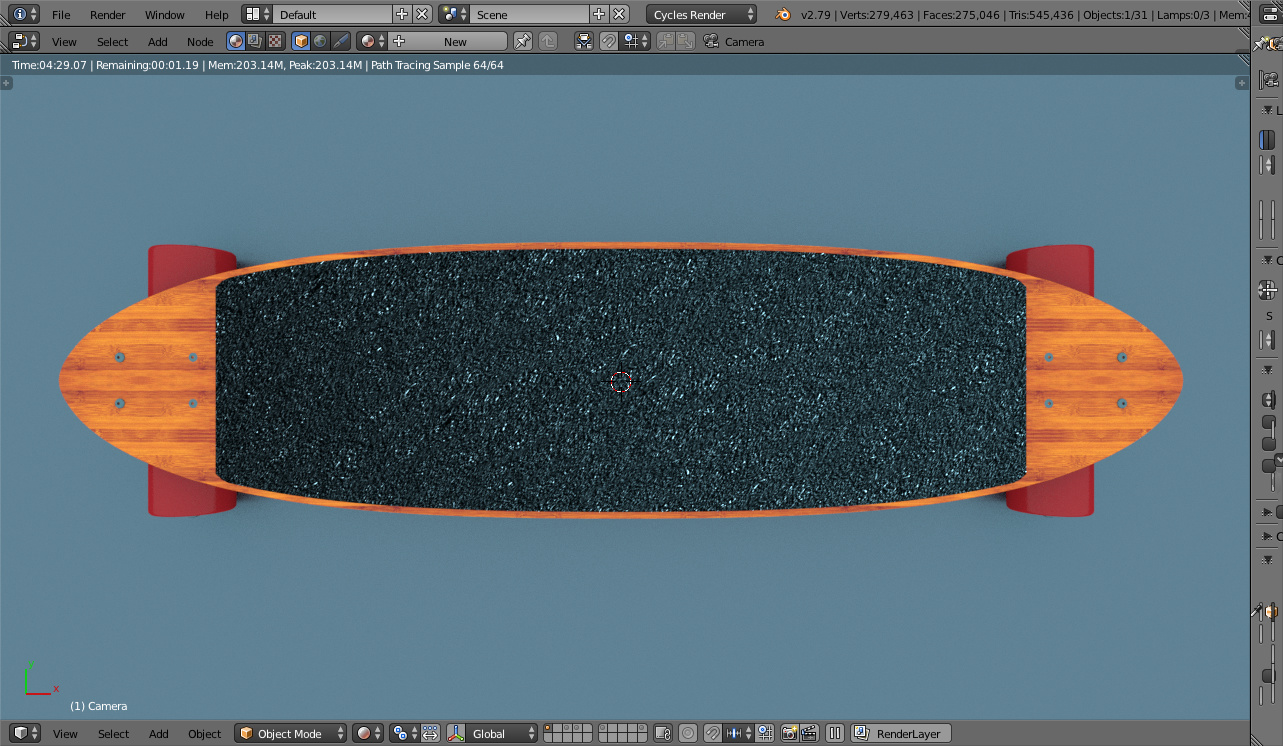Select the Compositing nodes tree type icon
The width and height of the screenshot is (1283, 746).
tap(255, 41)
